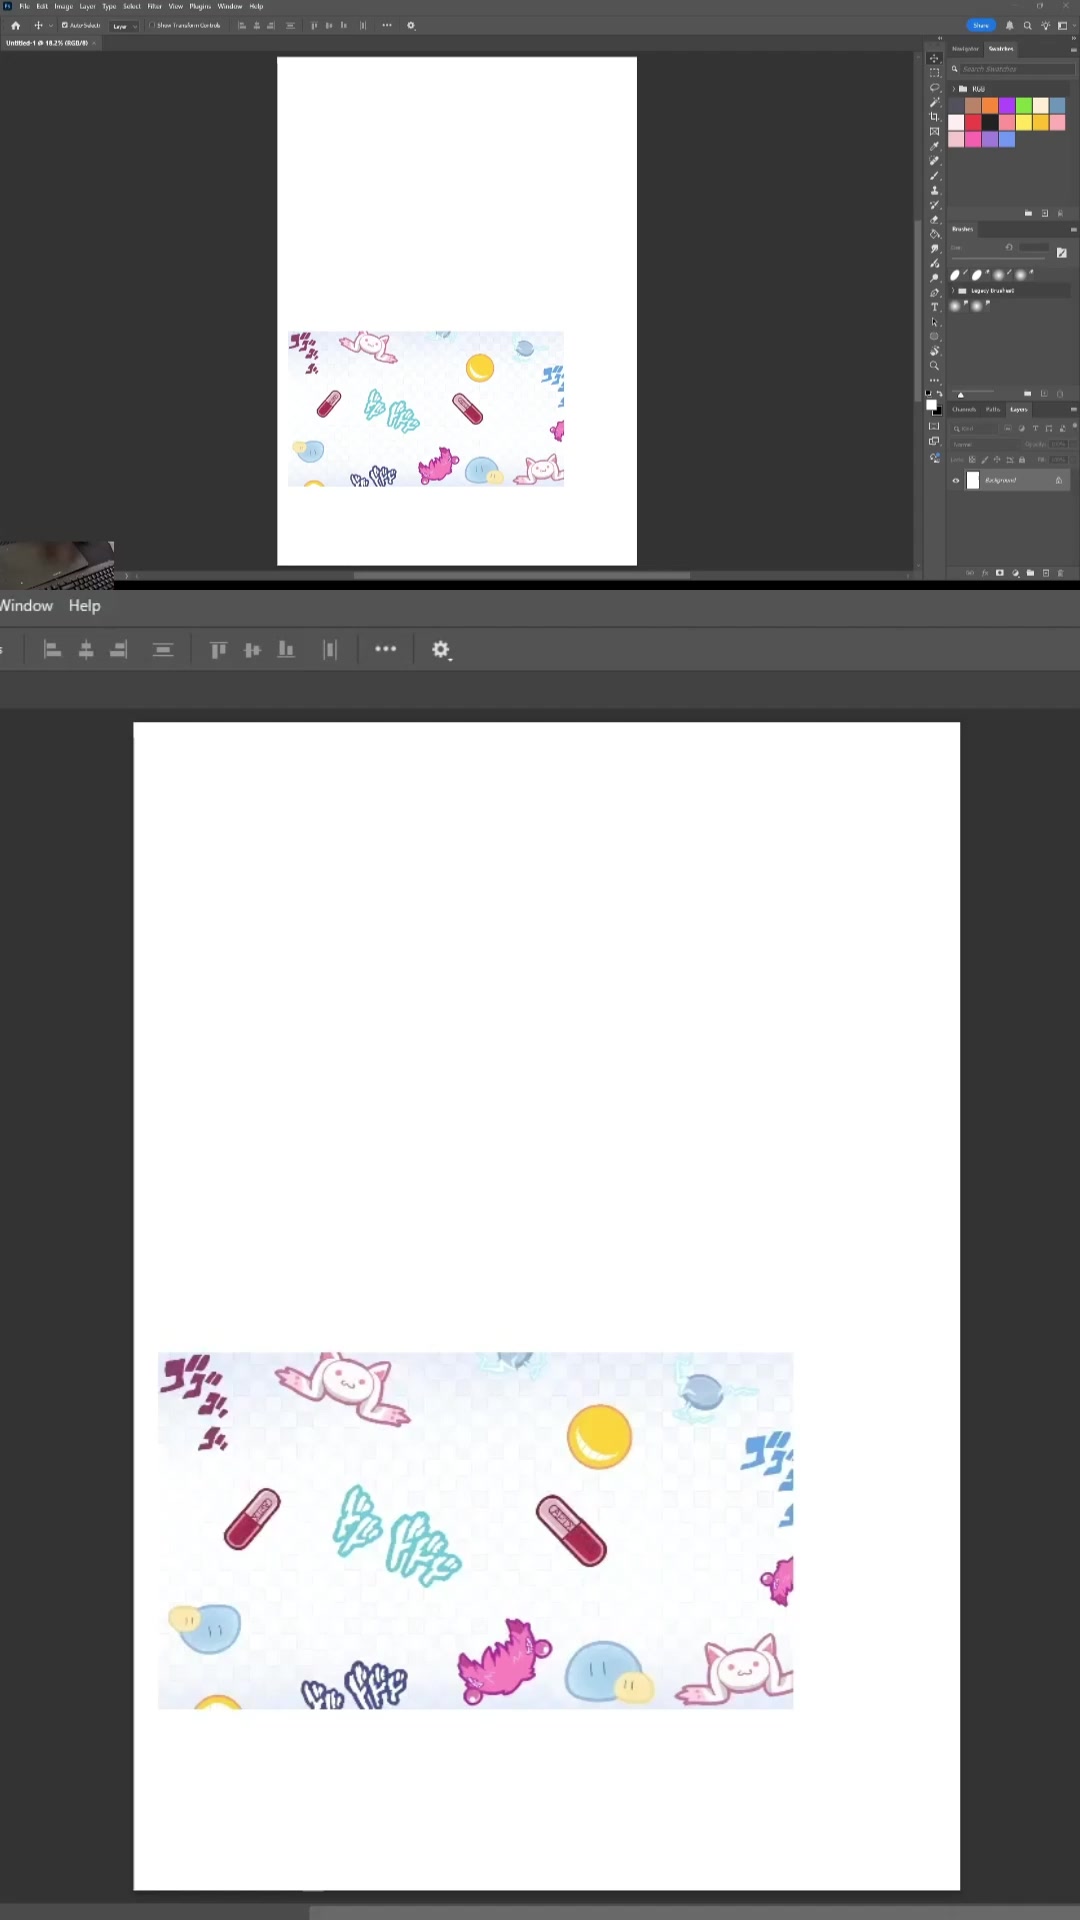Select the Move tool in the toolbar

[x=934, y=58]
